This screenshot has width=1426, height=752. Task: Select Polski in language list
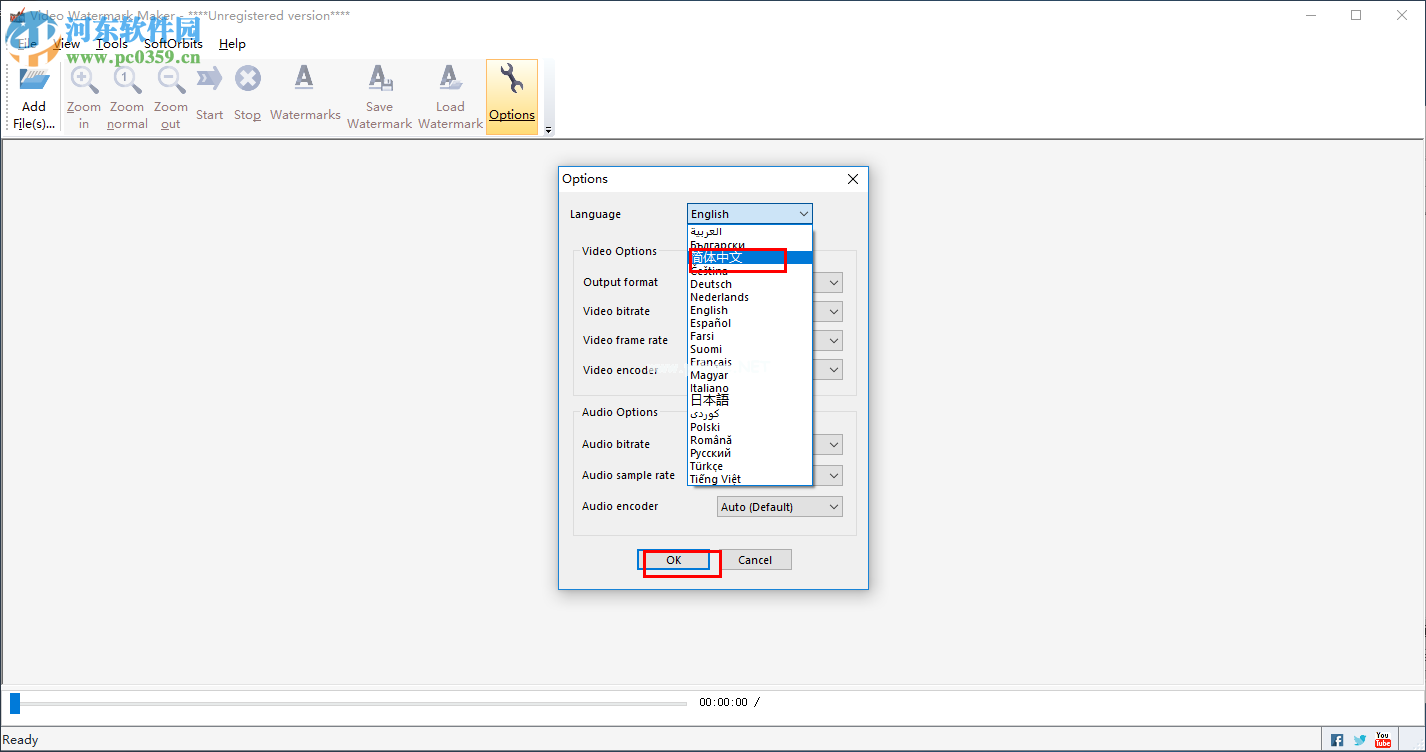pos(750,427)
